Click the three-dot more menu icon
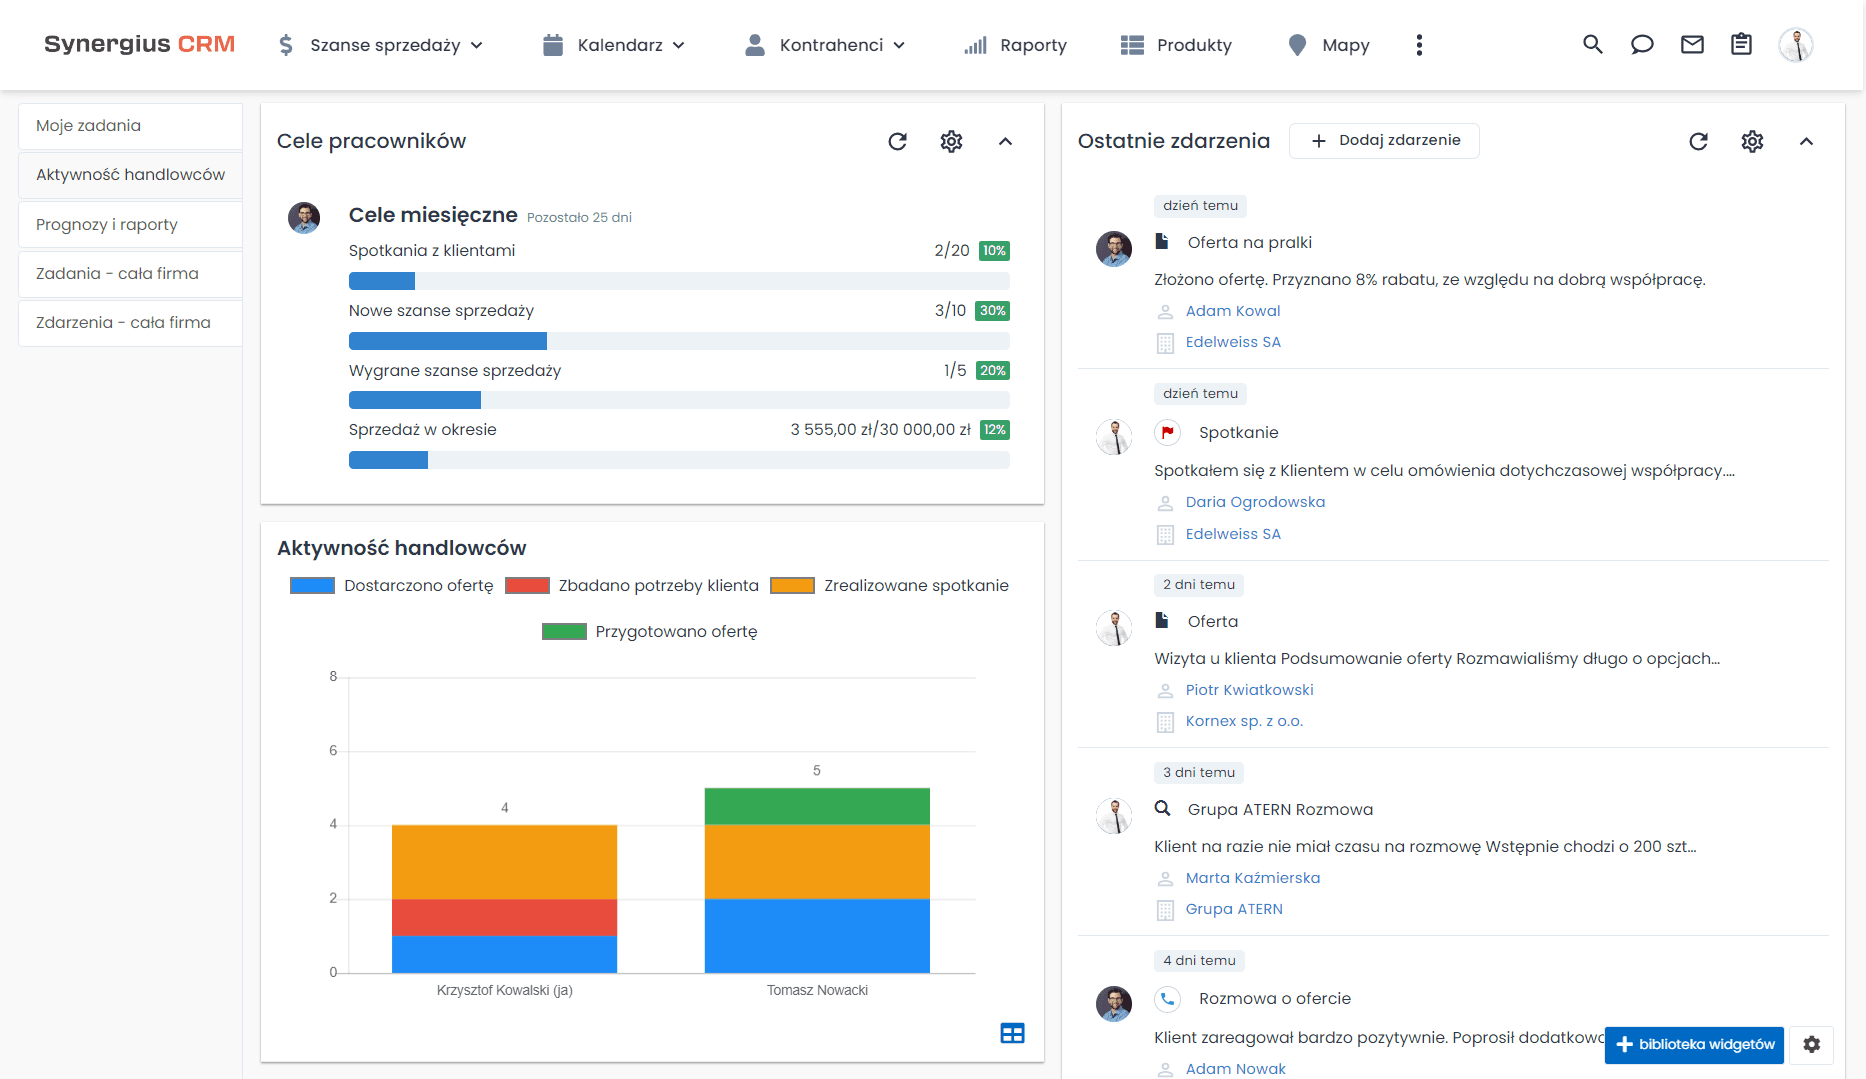1866x1079 pixels. (x=1419, y=45)
